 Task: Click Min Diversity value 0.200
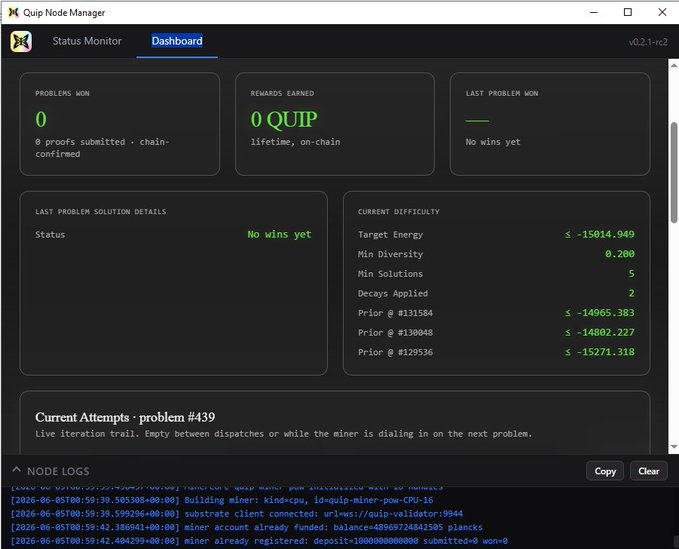pos(620,254)
